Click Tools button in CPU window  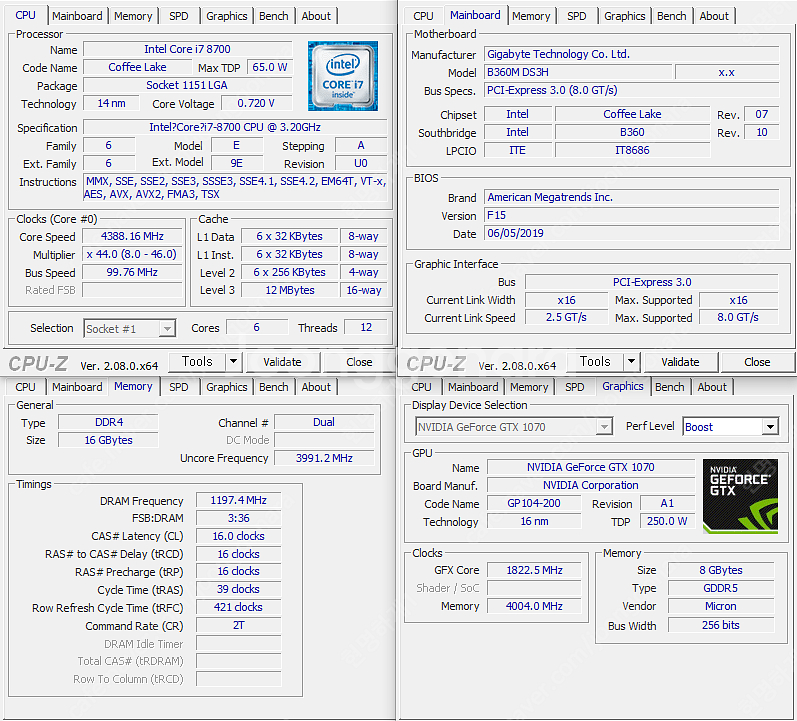tap(197, 362)
